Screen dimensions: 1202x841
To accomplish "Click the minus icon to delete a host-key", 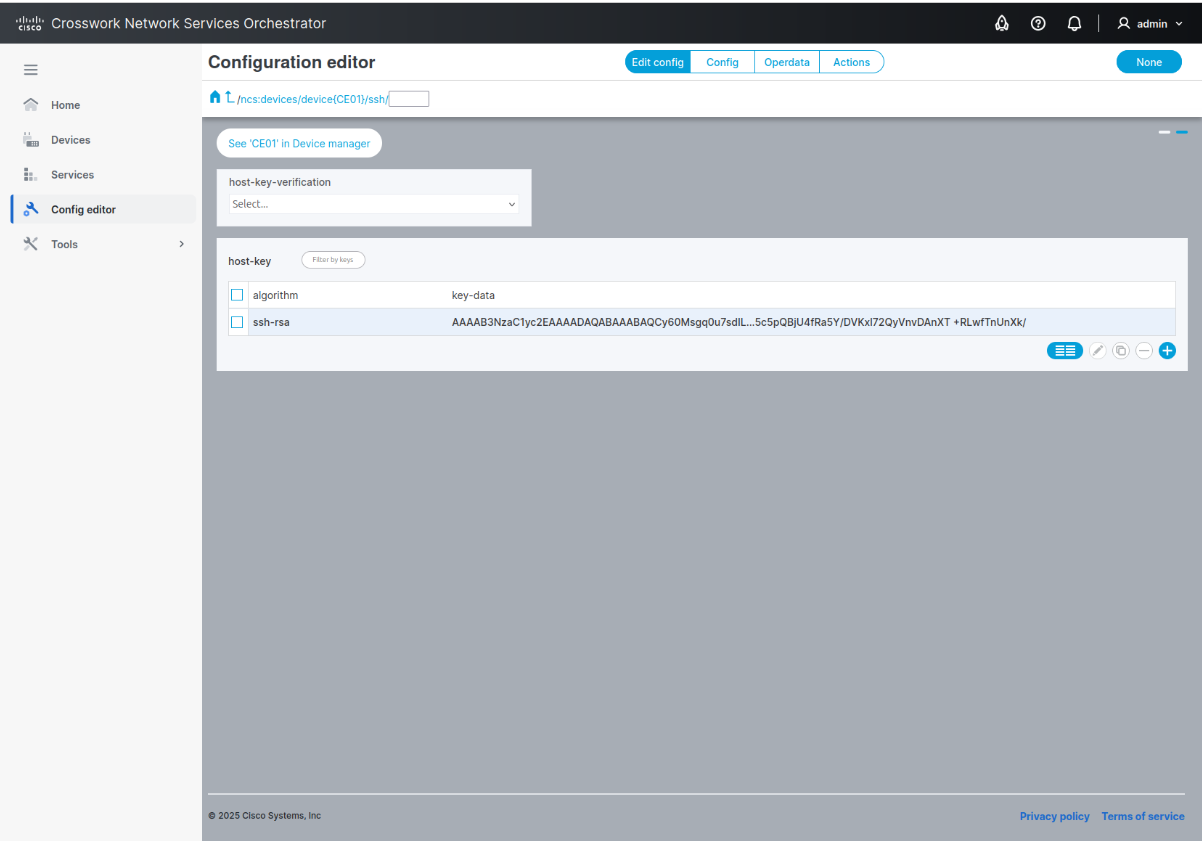I will [1144, 351].
